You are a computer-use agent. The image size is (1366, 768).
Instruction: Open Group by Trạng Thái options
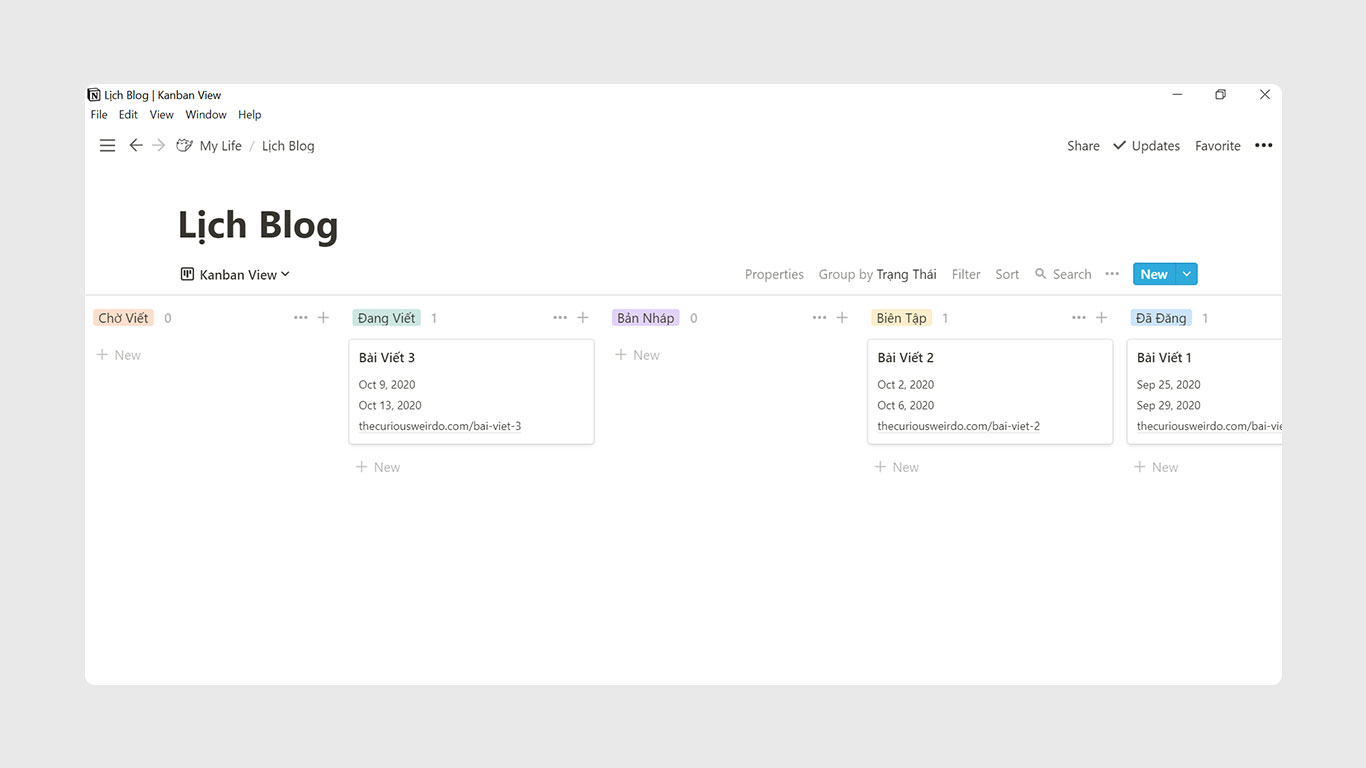click(877, 275)
